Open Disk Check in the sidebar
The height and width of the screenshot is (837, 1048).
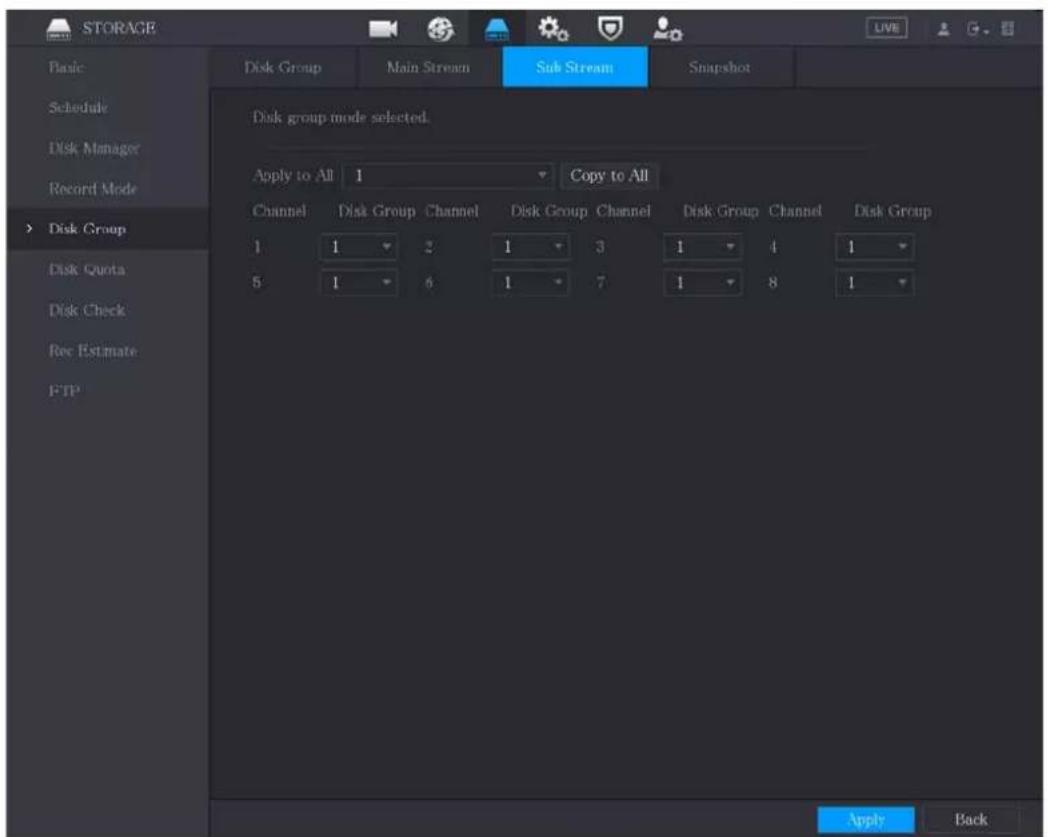tap(87, 310)
